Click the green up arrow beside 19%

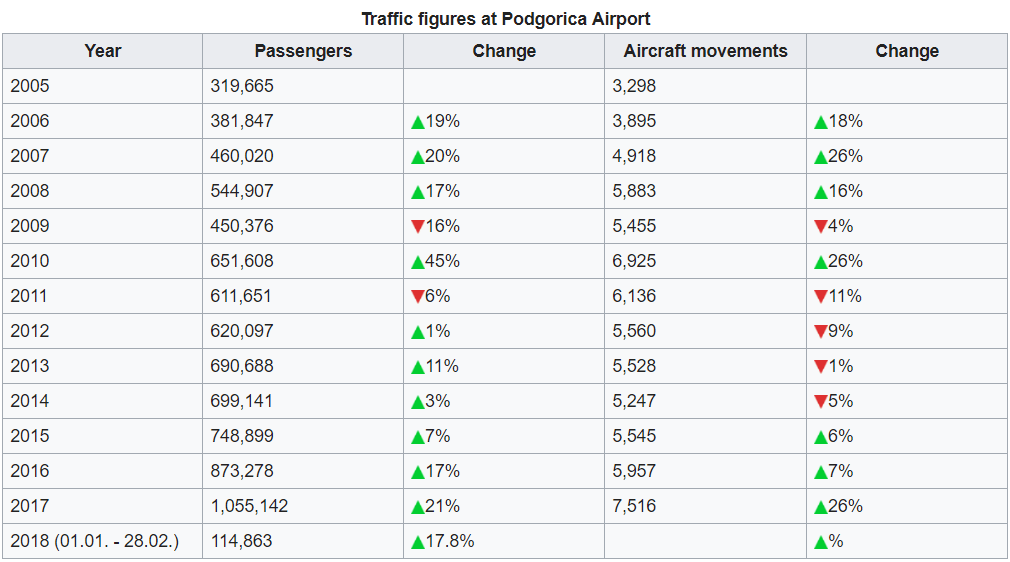[418, 122]
